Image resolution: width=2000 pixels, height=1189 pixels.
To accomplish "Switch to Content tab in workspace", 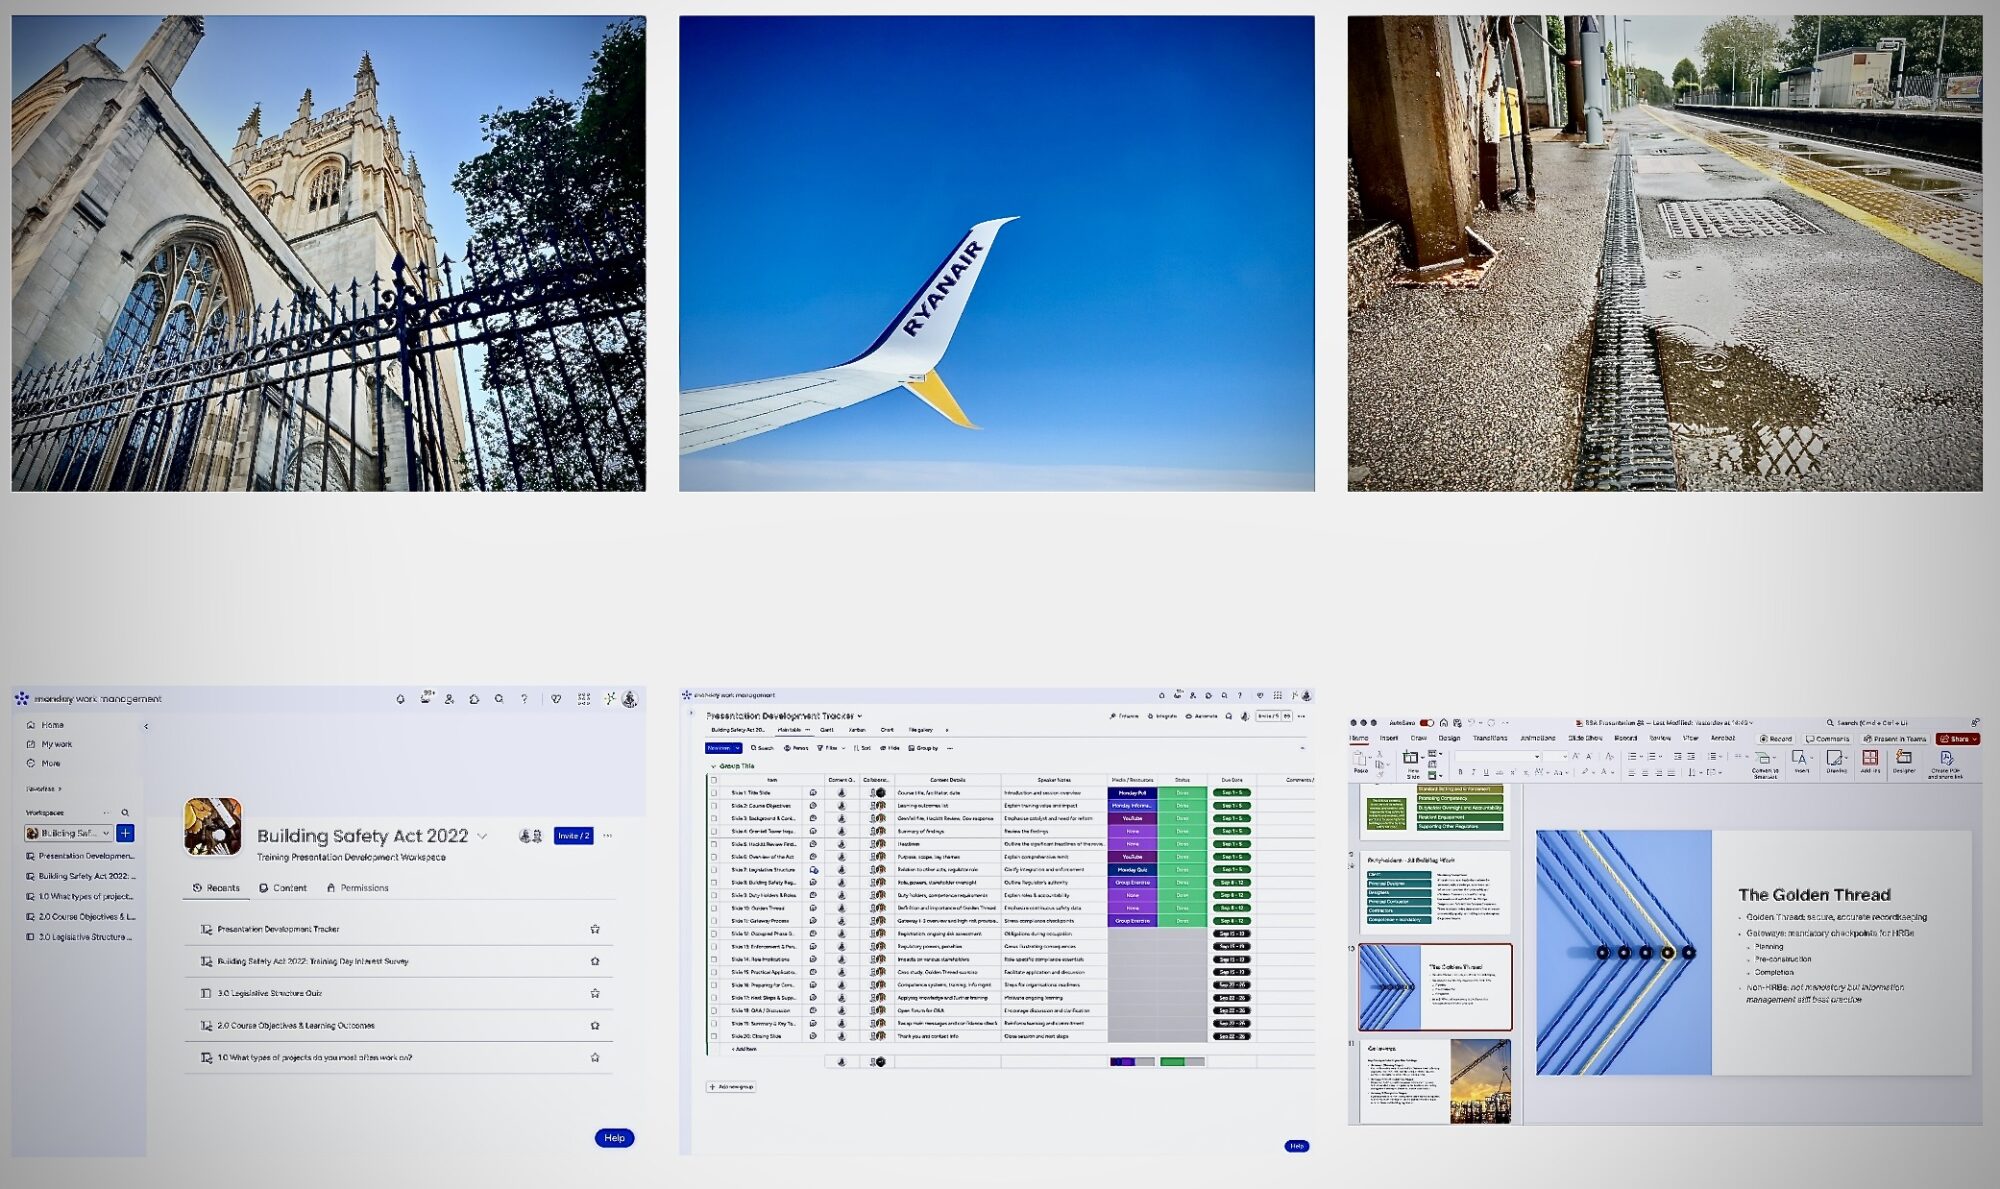I will pyautogui.click(x=283, y=888).
